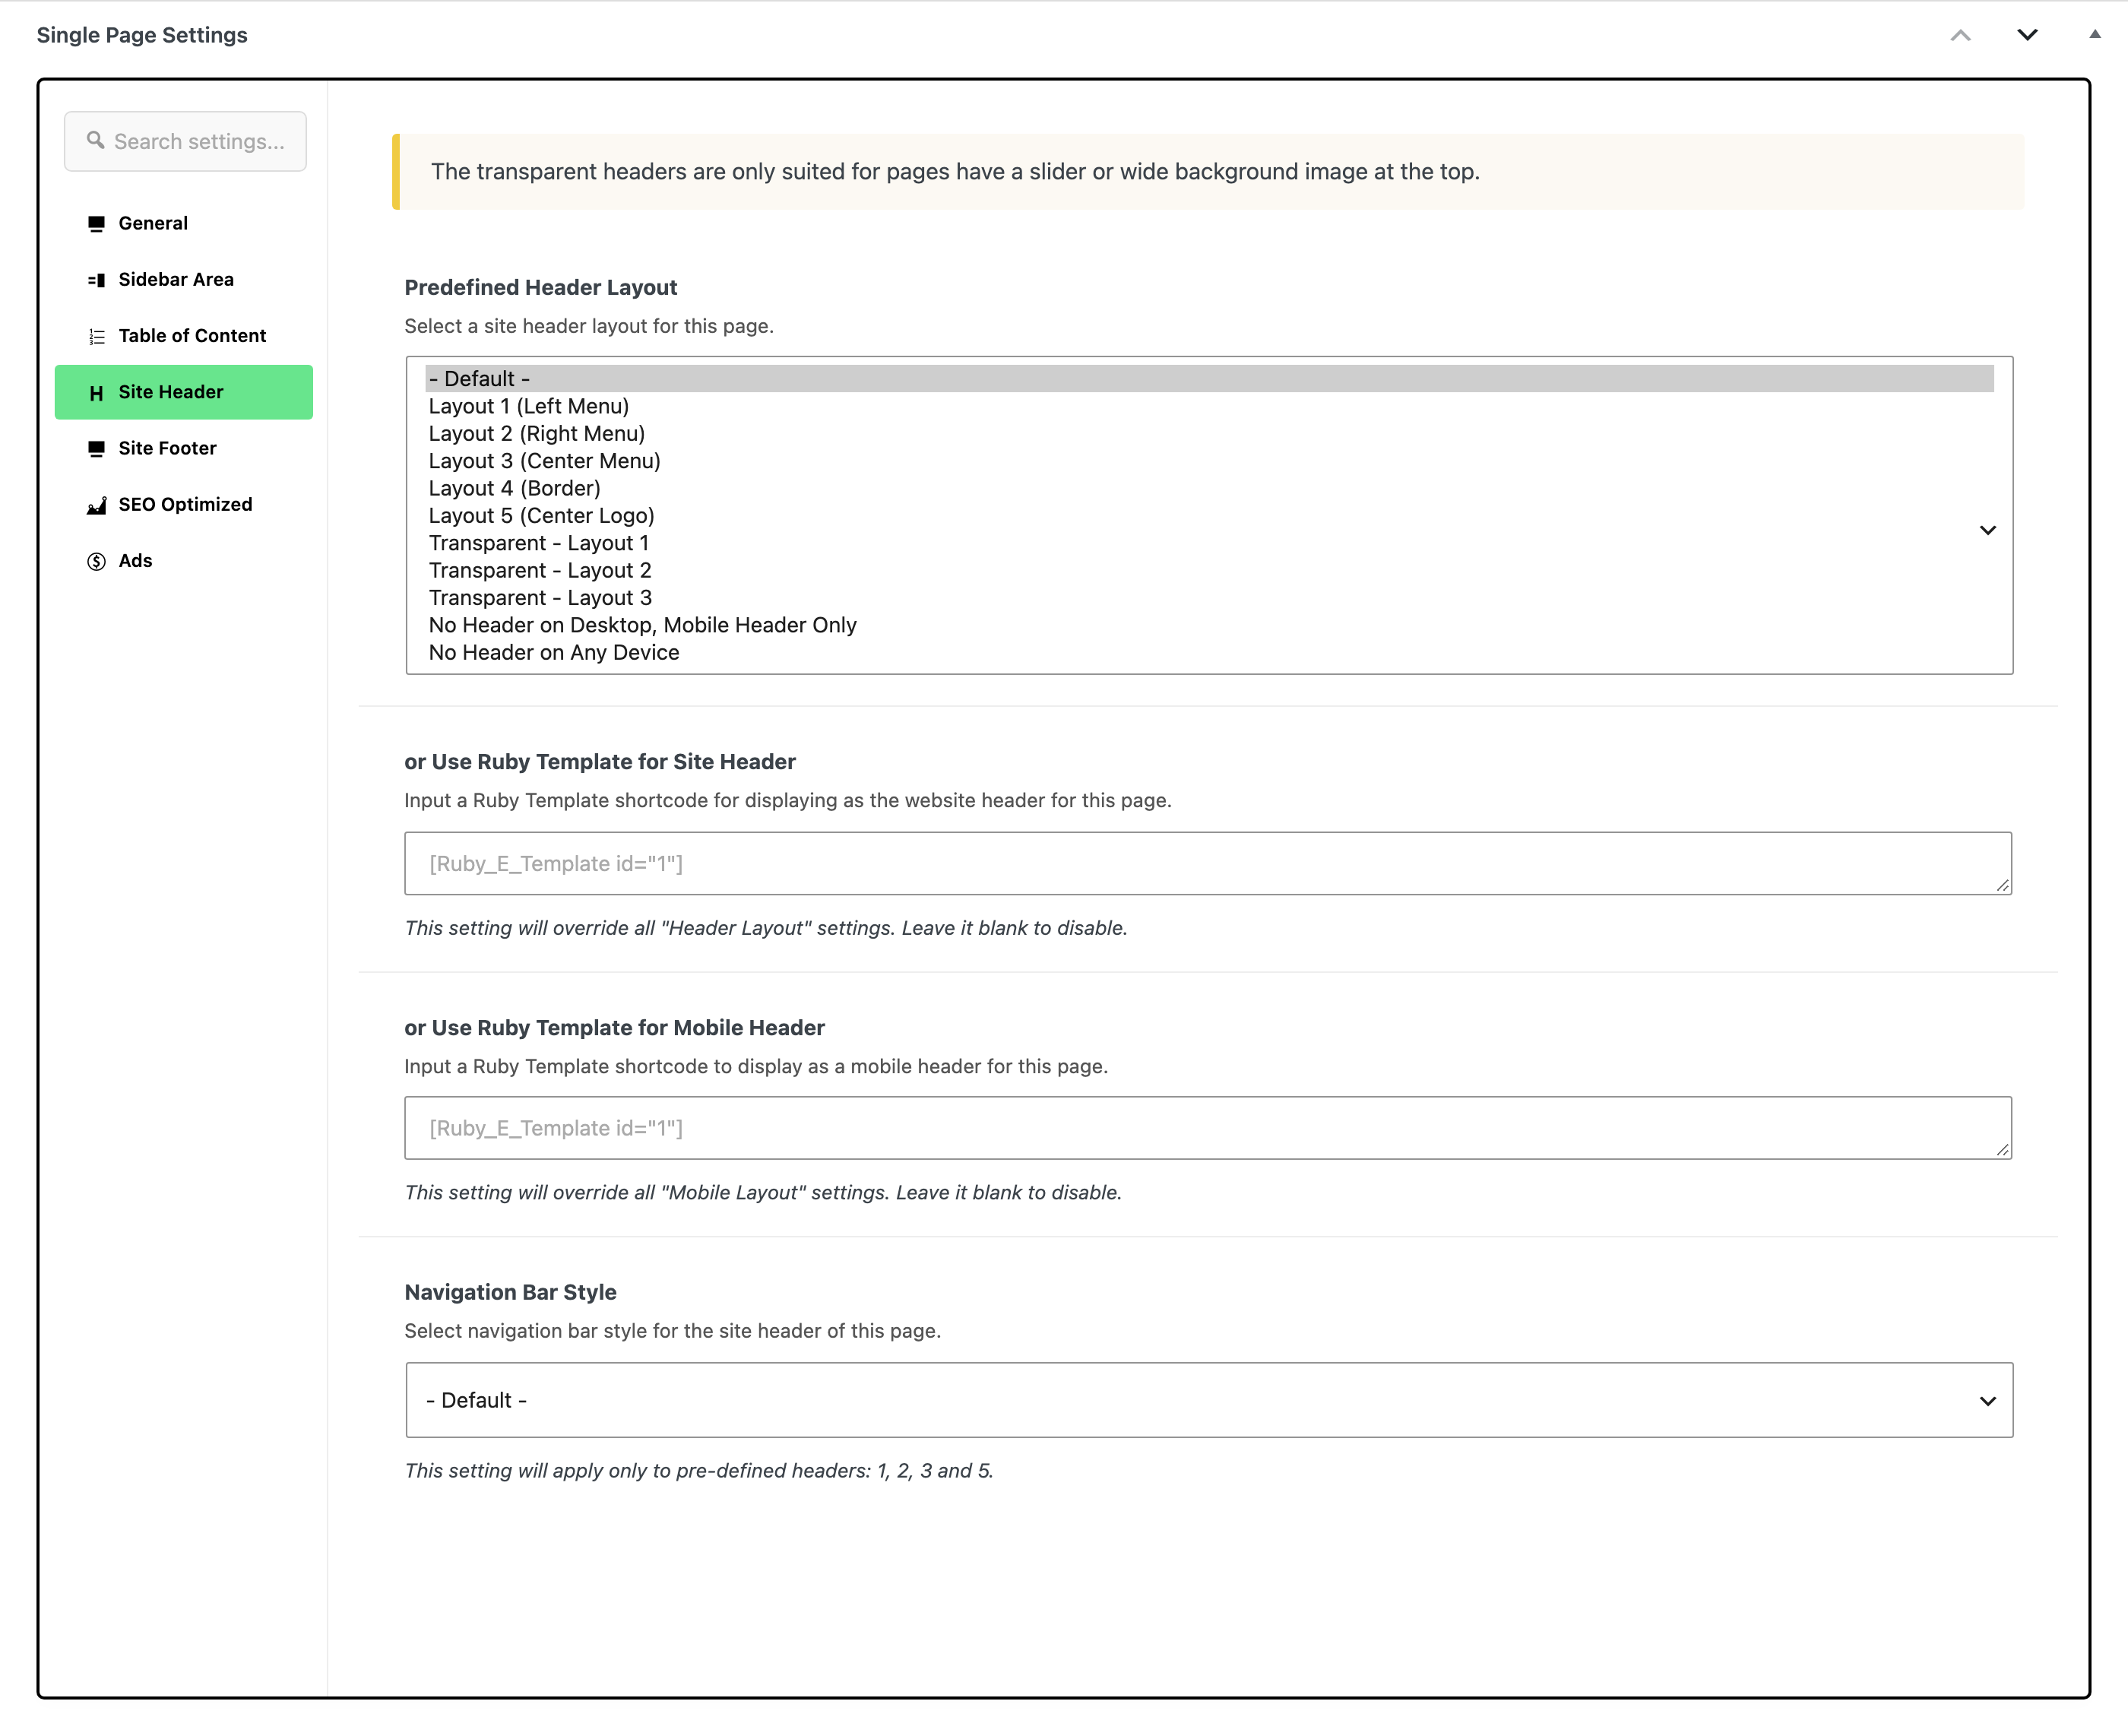The width and height of the screenshot is (2128, 1736).
Task: Pick Transparent - Layout 1 option
Action: (1209, 543)
